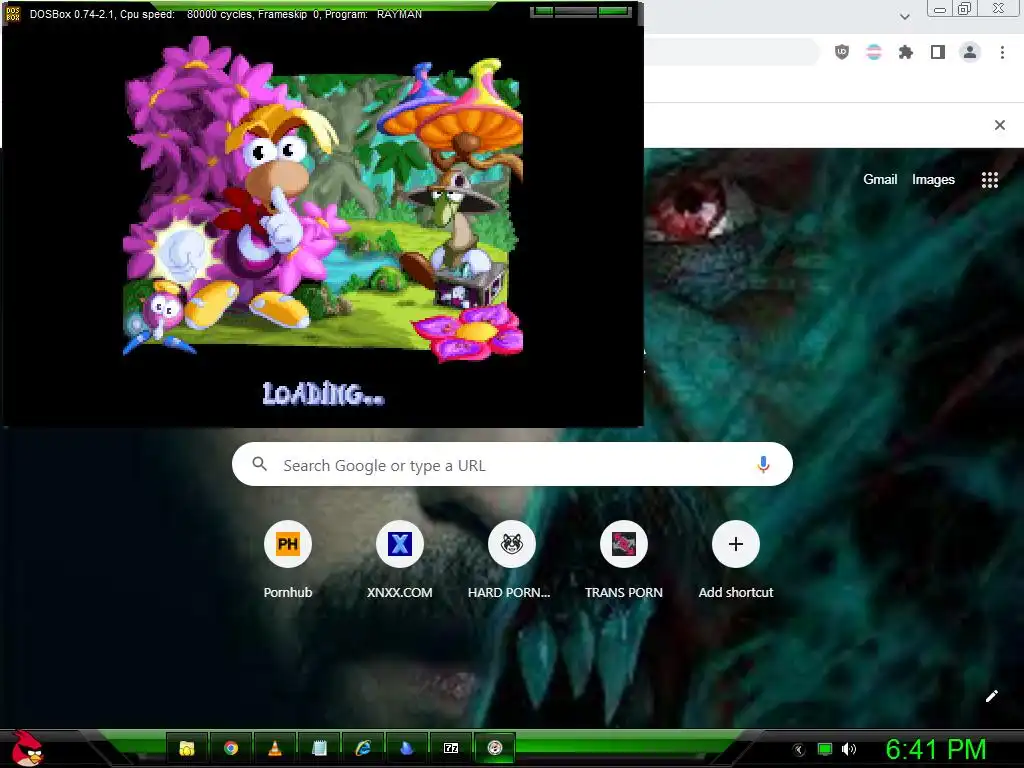Open the Google apps grid
The height and width of the screenshot is (768, 1024).
(990, 180)
